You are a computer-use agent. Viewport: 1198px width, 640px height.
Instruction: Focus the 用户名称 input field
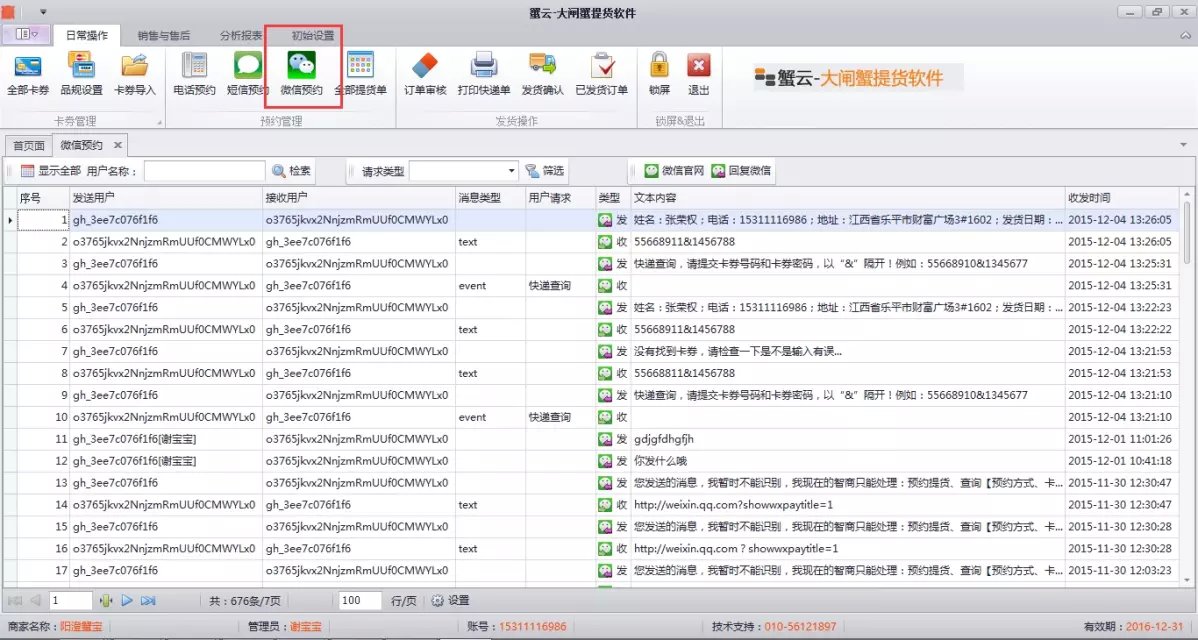tap(205, 171)
